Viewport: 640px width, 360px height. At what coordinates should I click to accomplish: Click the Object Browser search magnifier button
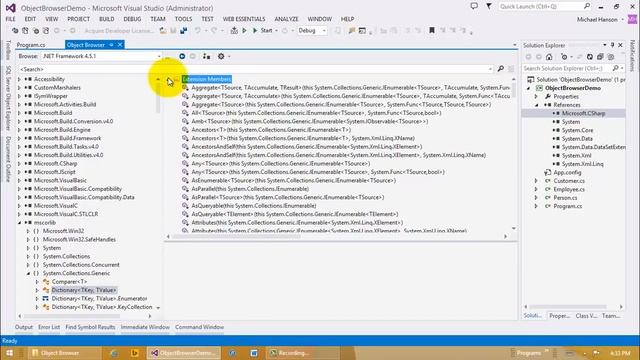tap(500, 69)
